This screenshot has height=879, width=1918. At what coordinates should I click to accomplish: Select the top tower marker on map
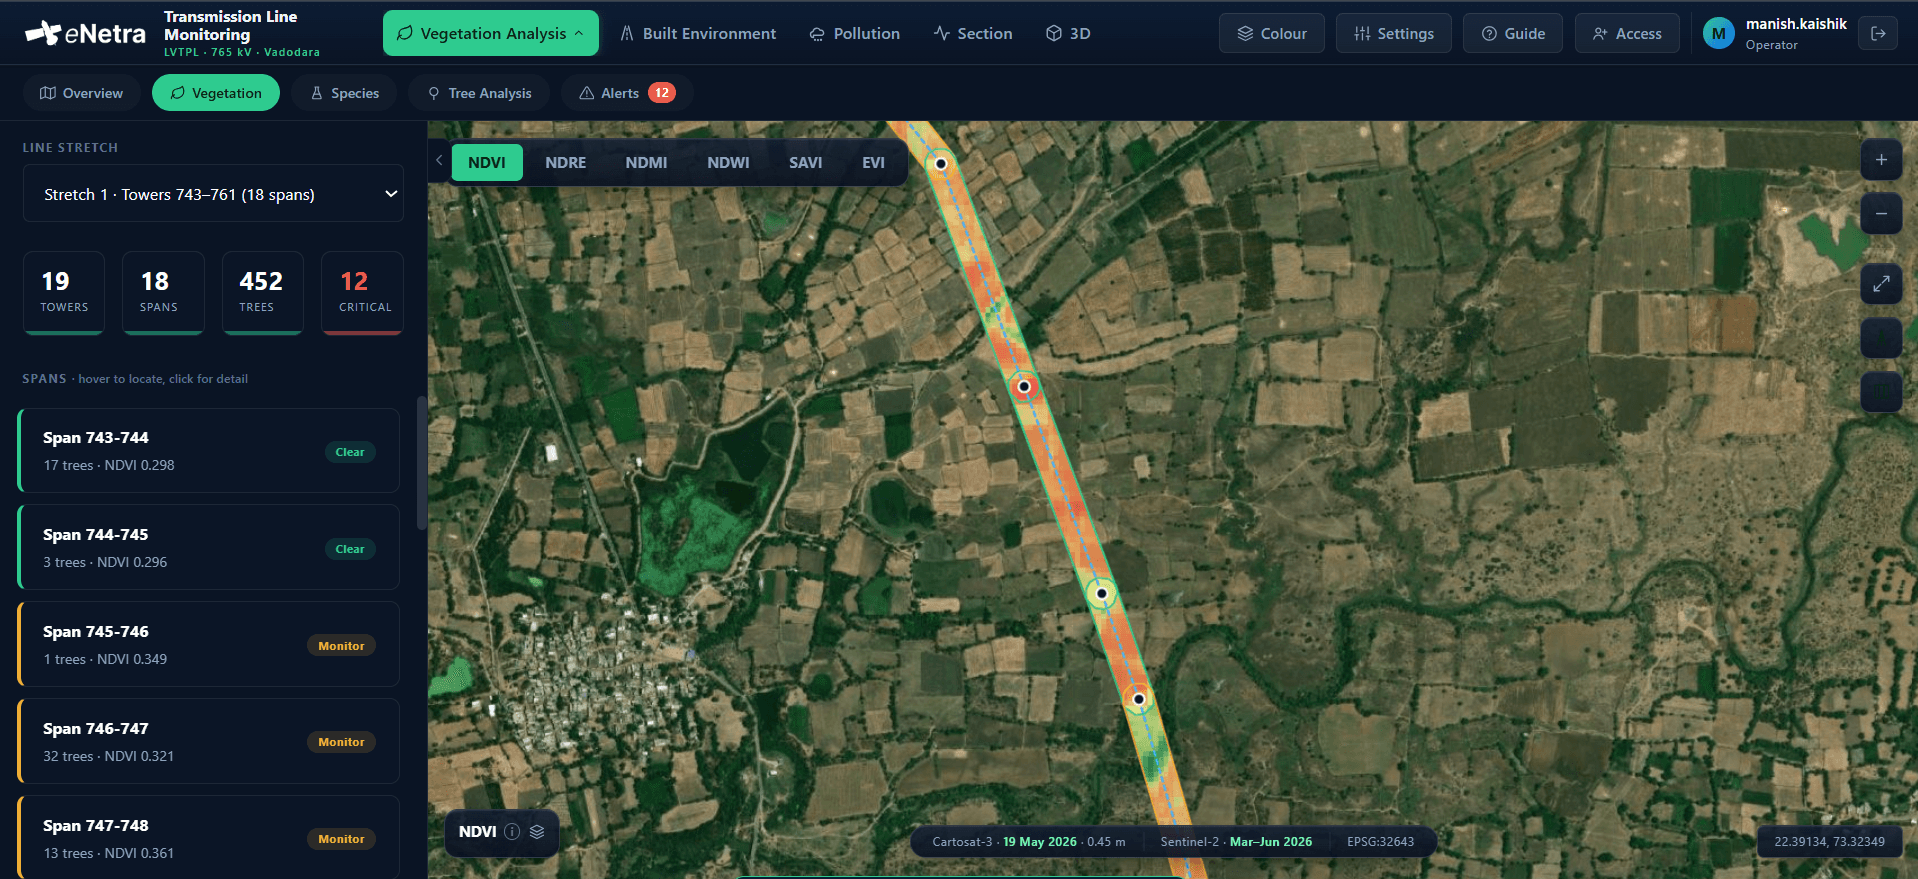click(x=941, y=164)
